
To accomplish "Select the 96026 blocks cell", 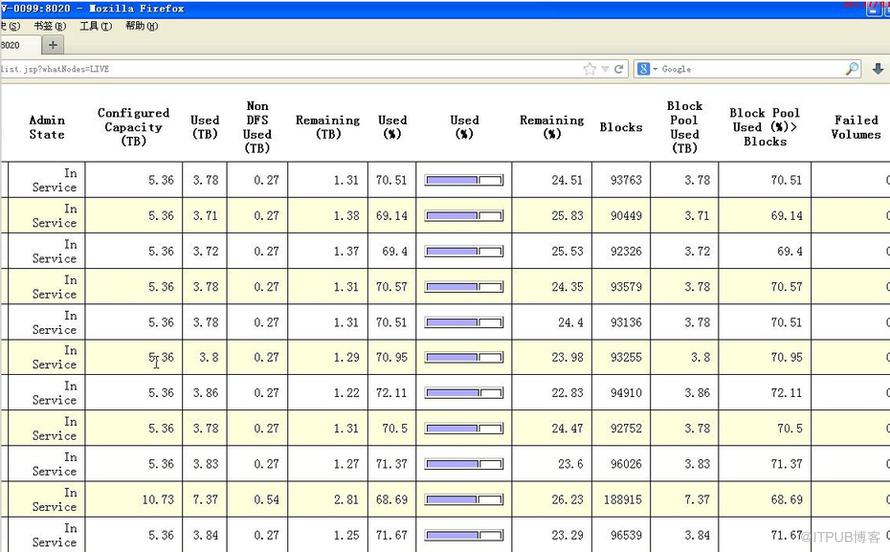I will point(621,464).
